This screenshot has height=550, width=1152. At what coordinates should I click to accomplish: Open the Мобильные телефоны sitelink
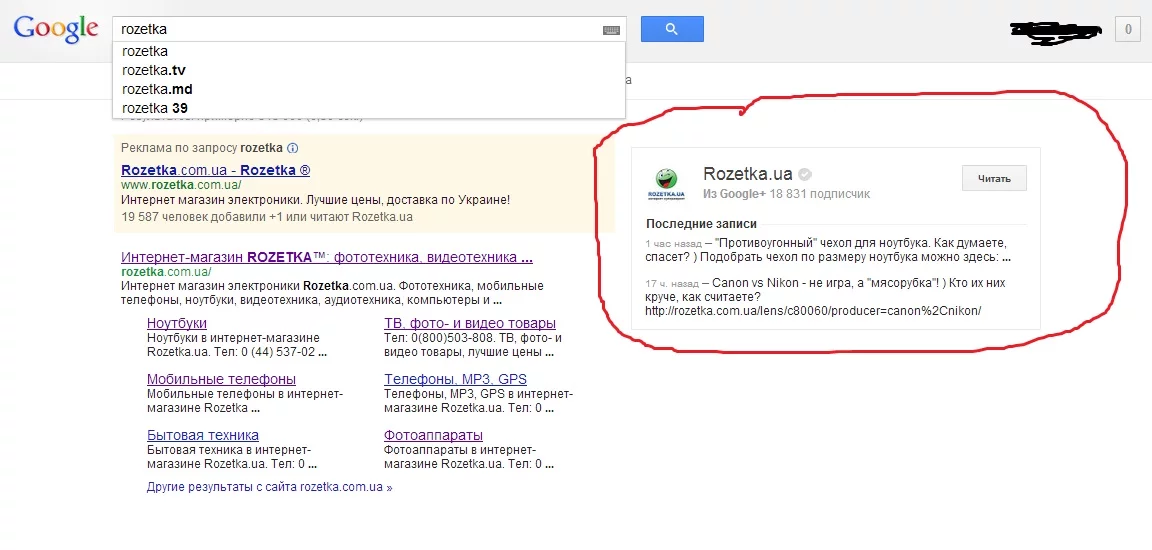pos(221,379)
